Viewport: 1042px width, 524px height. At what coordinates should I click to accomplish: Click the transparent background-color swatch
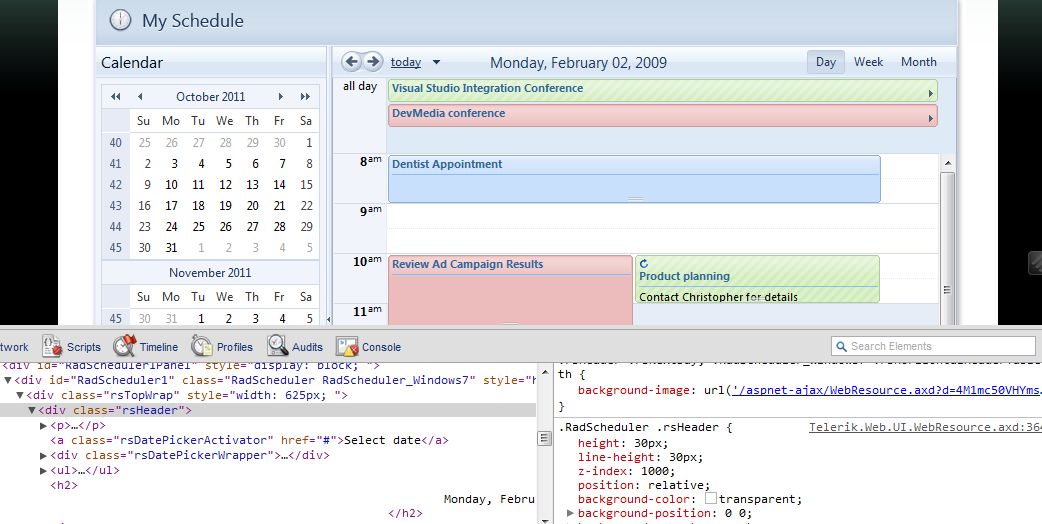click(x=711, y=499)
